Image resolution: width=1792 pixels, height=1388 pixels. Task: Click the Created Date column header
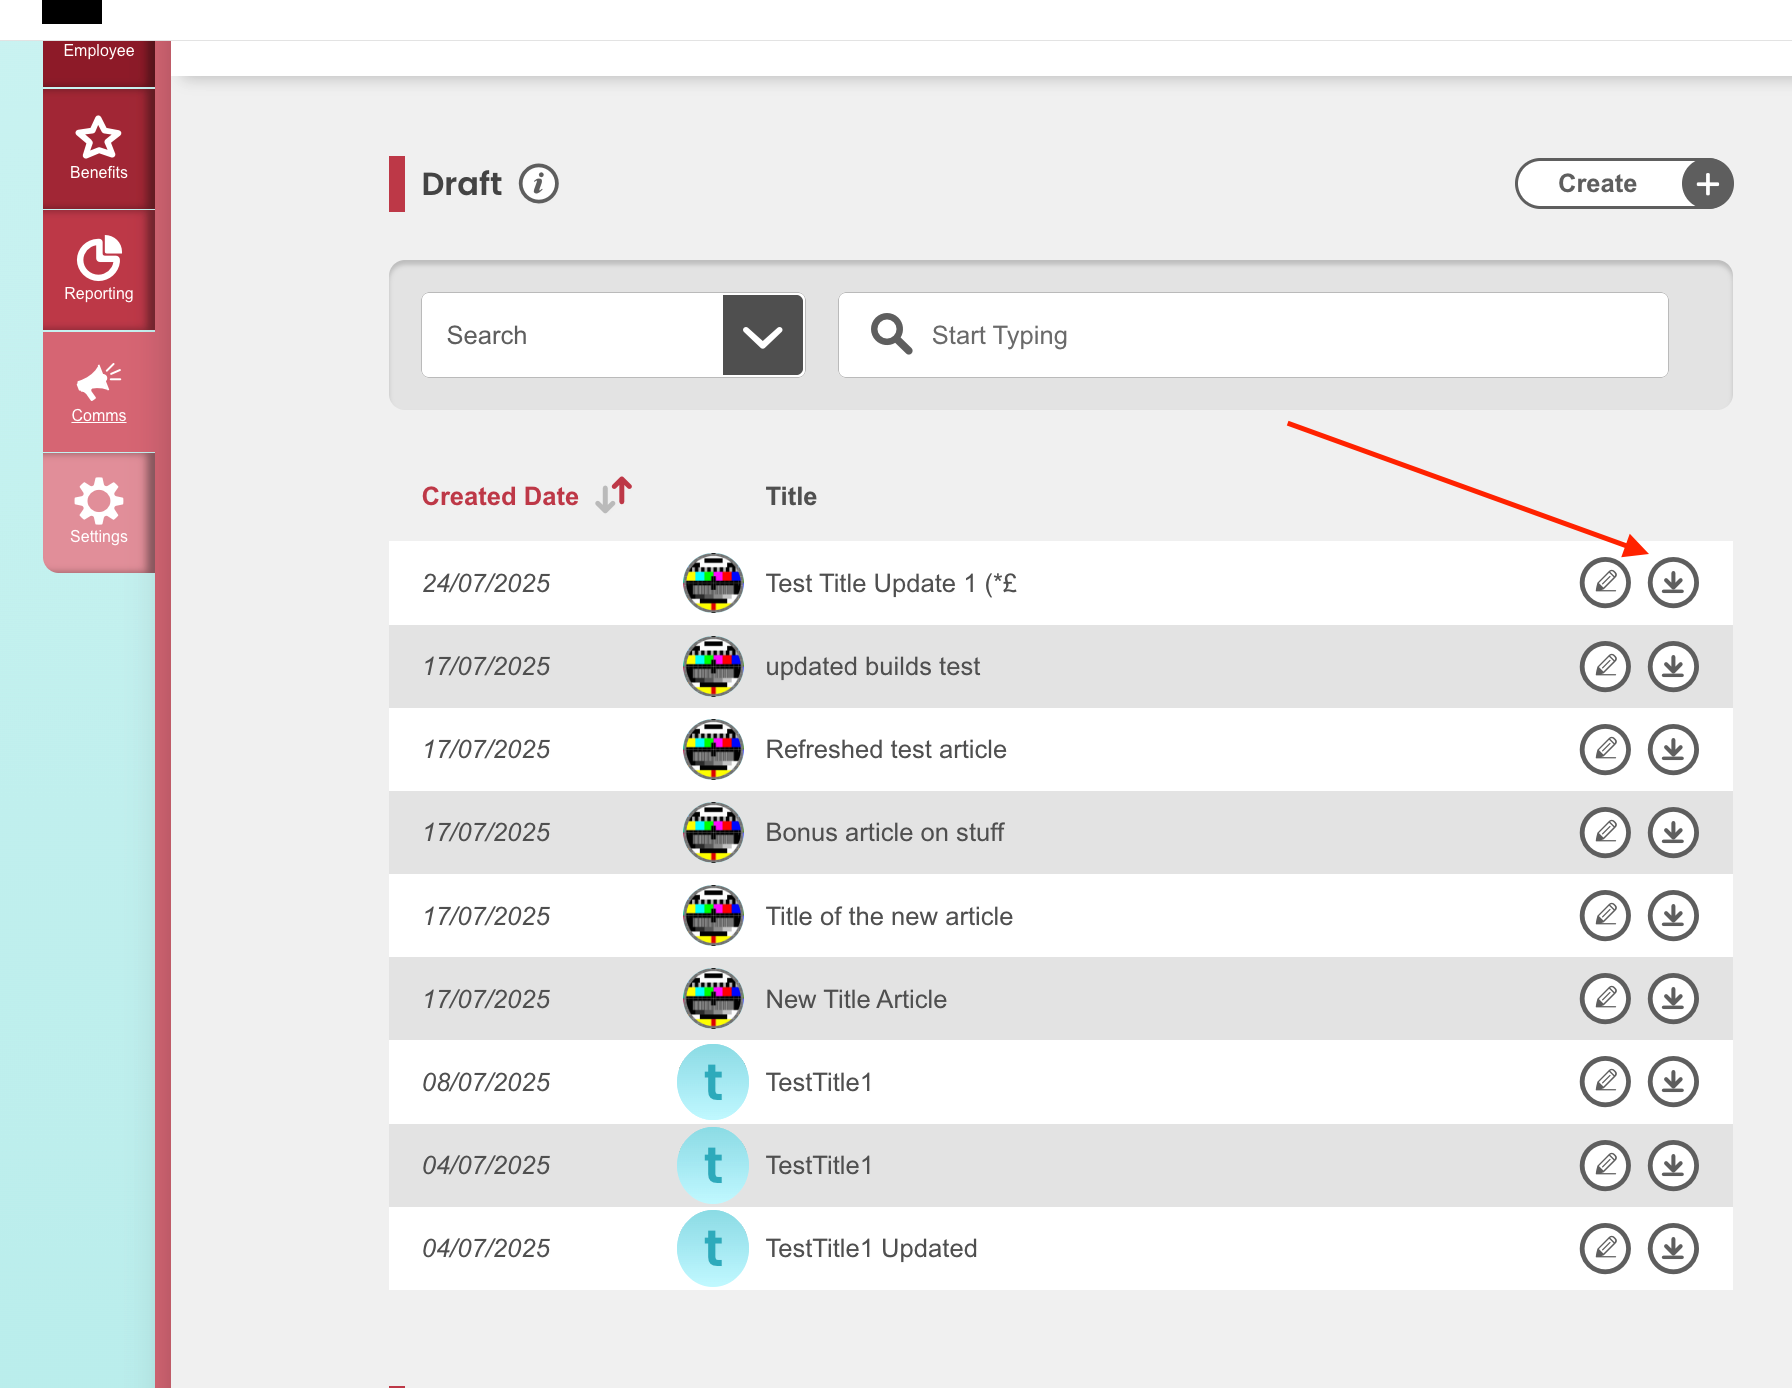coord(500,496)
